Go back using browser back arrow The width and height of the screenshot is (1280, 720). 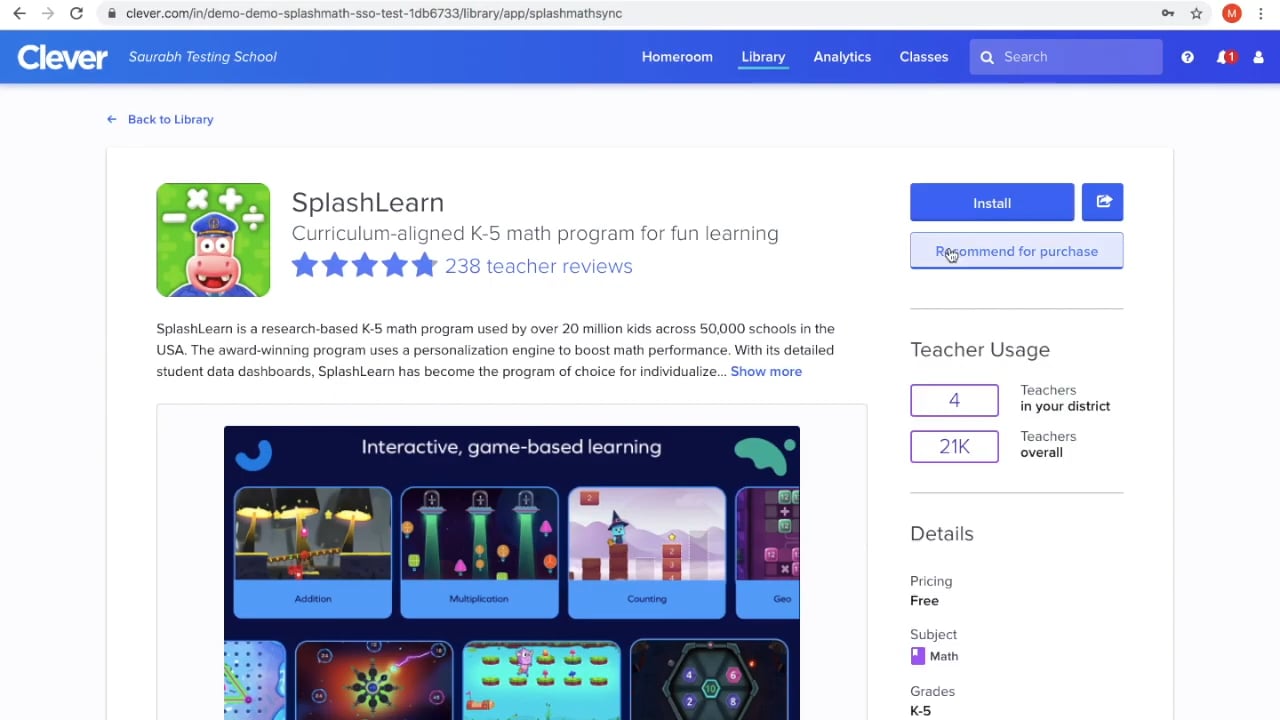coord(19,13)
